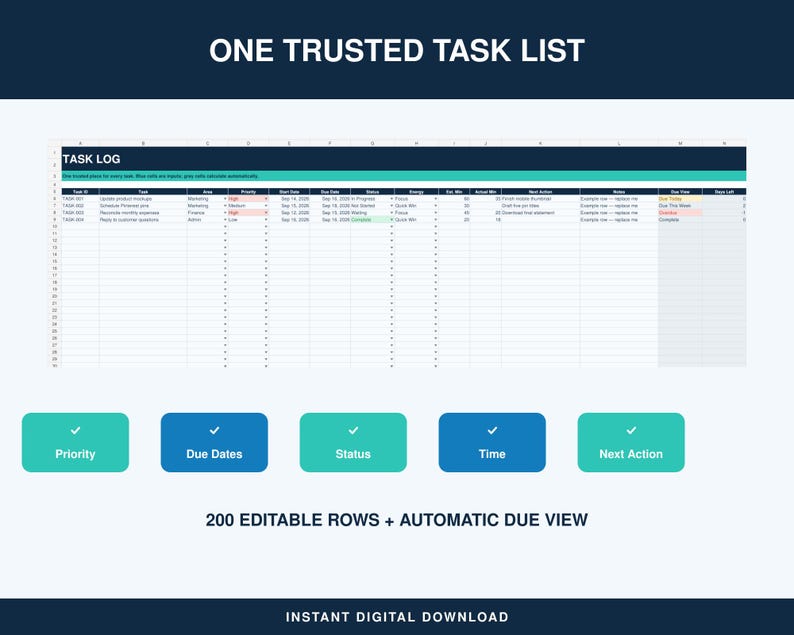Click the teal instruction banner text
This screenshot has height=635, width=794.
pyautogui.click(x=161, y=176)
